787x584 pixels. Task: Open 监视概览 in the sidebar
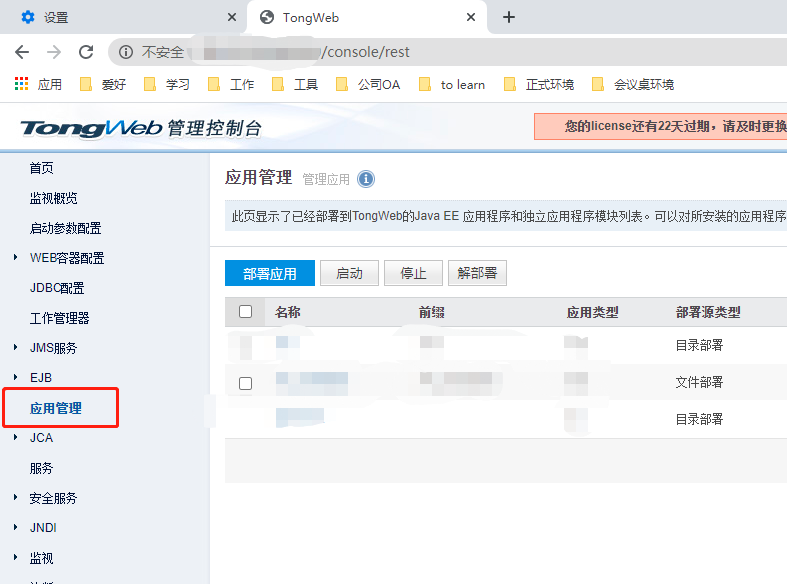tap(53, 198)
